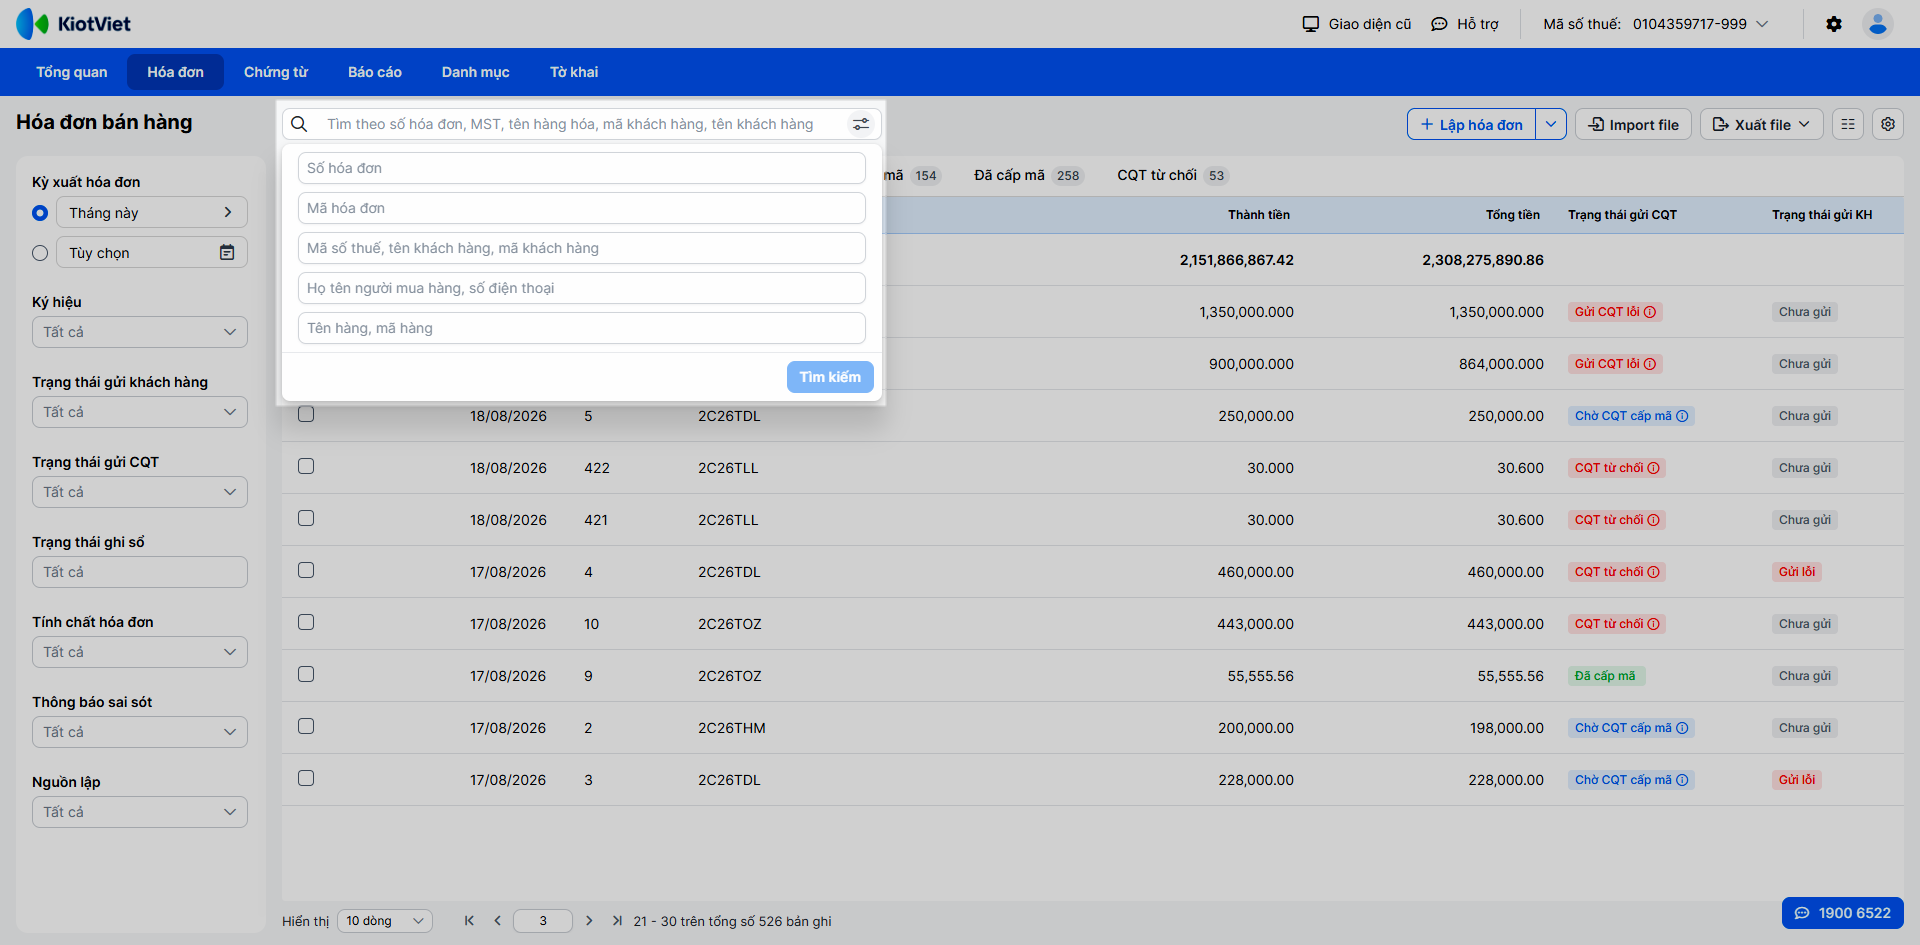
Task: Open the settings gear in the top bar
Action: click(x=1834, y=24)
